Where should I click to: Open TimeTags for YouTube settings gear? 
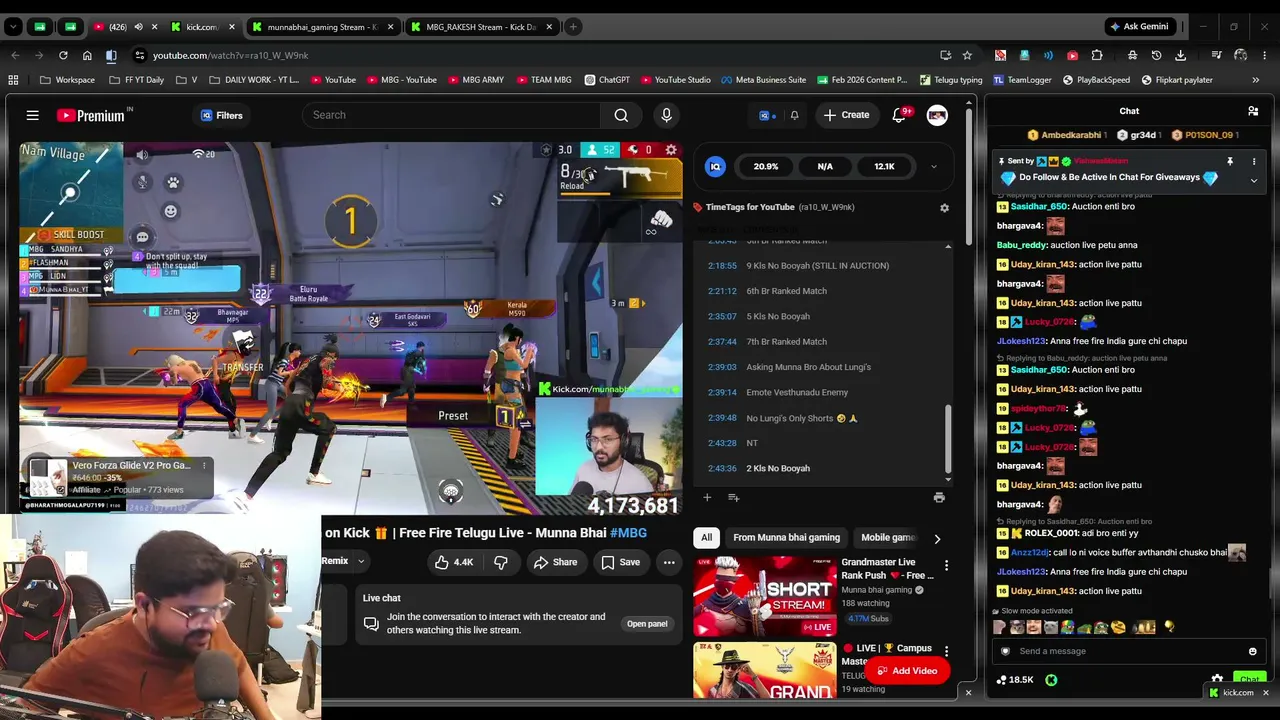point(944,208)
